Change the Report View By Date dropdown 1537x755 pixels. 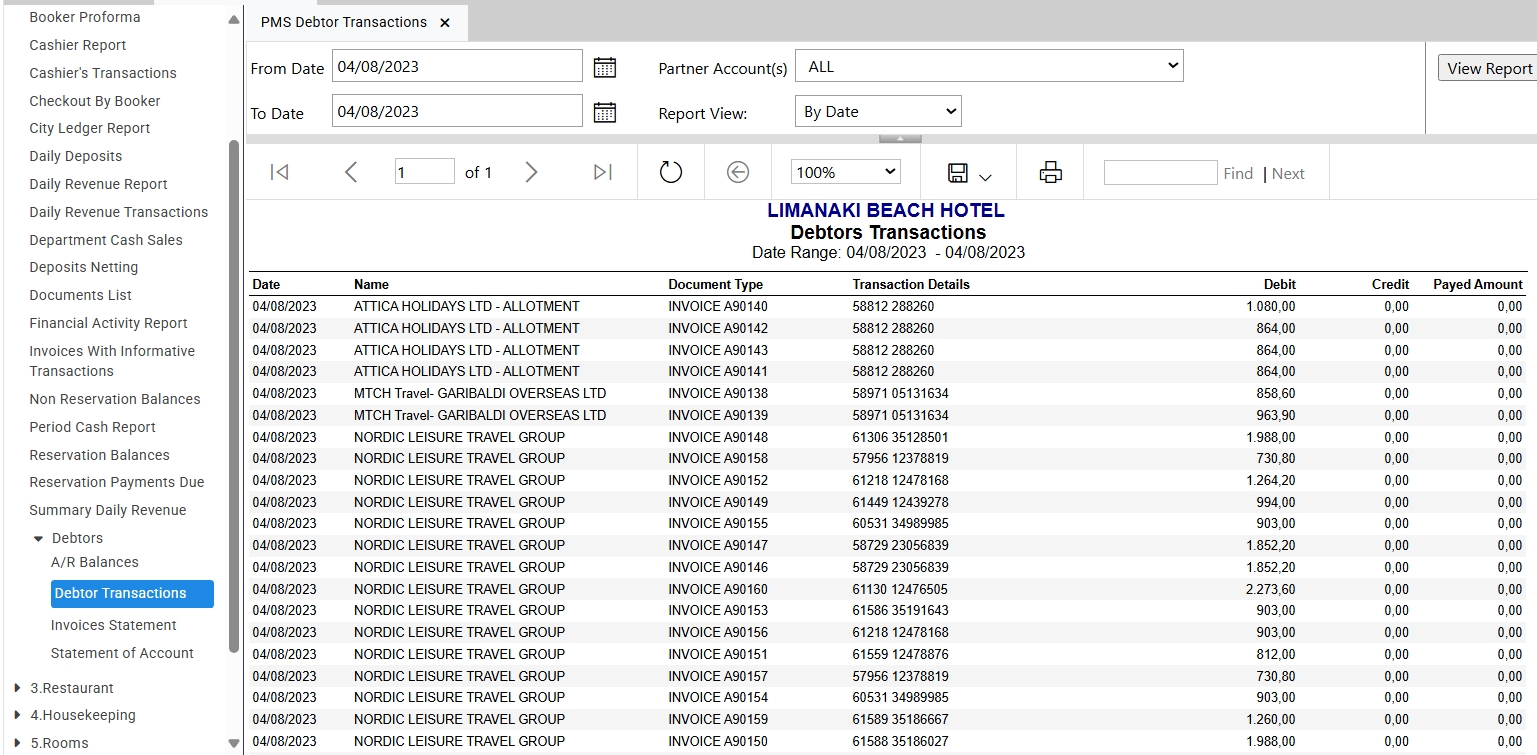(x=878, y=112)
